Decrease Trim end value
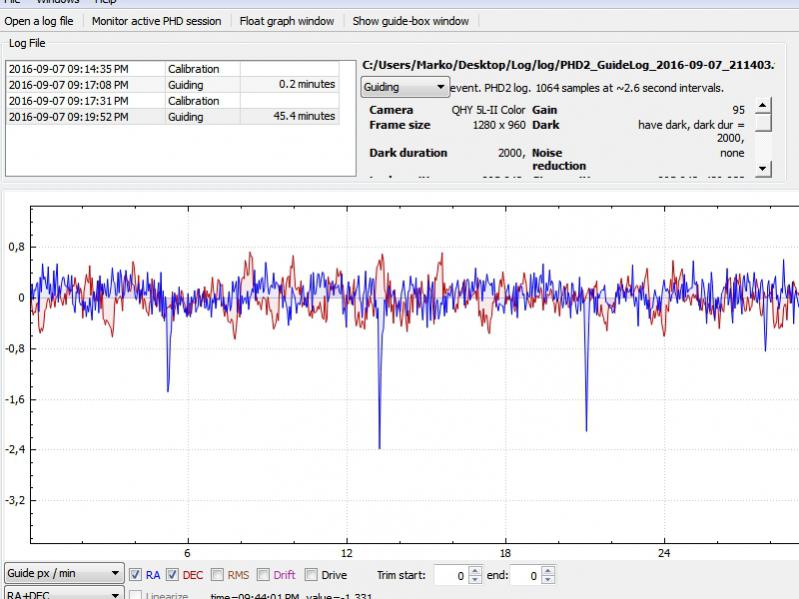Screen dimensions: 799x599 547,580
